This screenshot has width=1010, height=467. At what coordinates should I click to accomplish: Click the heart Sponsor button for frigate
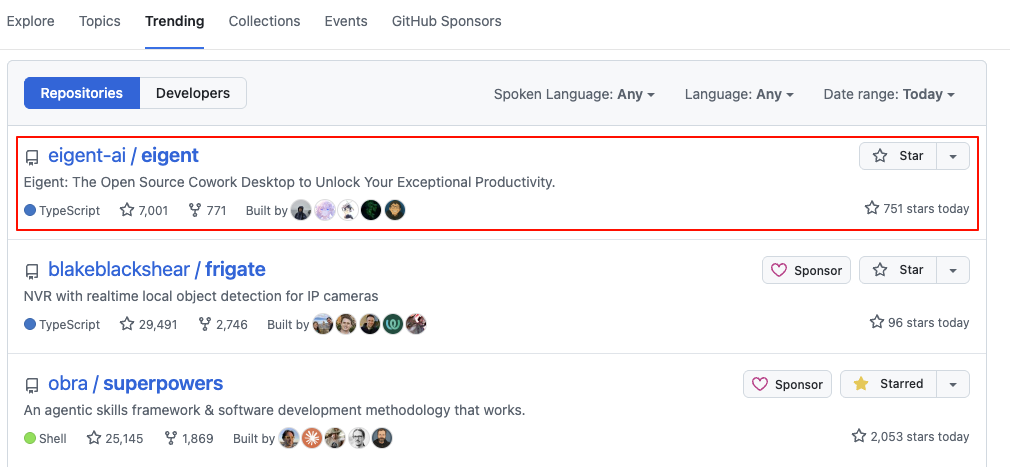click(806, 270)
